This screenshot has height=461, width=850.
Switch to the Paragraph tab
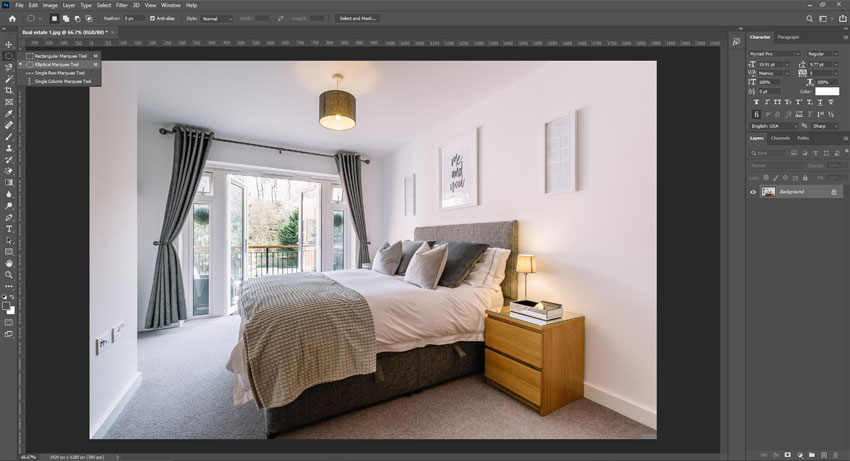(788, 37)
